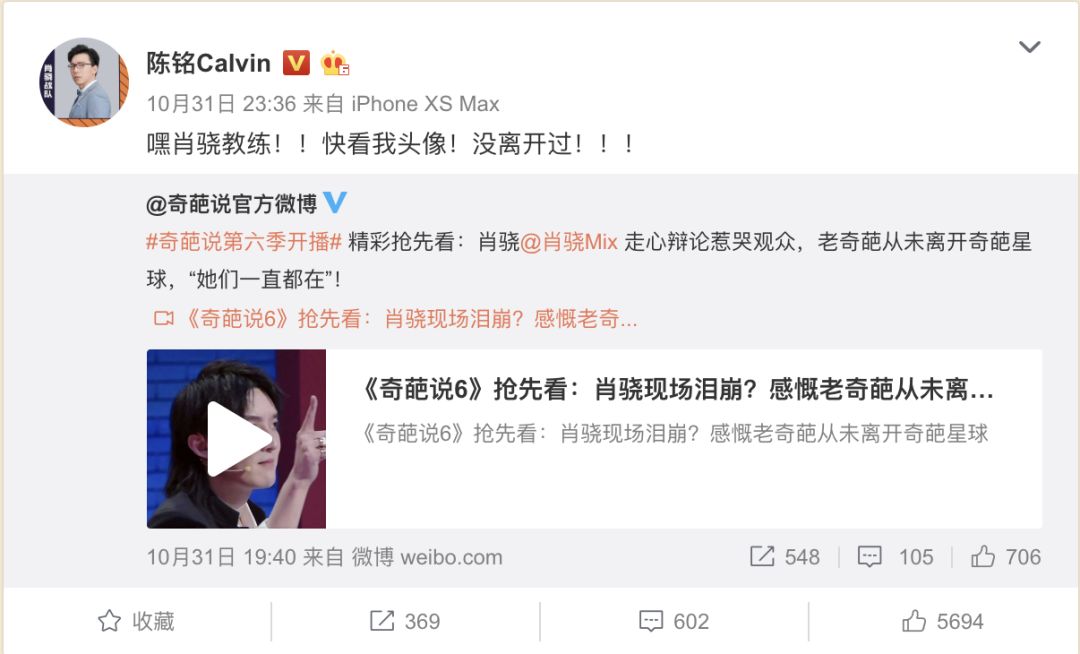Viewport: 1080px width, 654px height.
Task: Open 陈铭Calvin's profile avatar
Action: [84, 82]
